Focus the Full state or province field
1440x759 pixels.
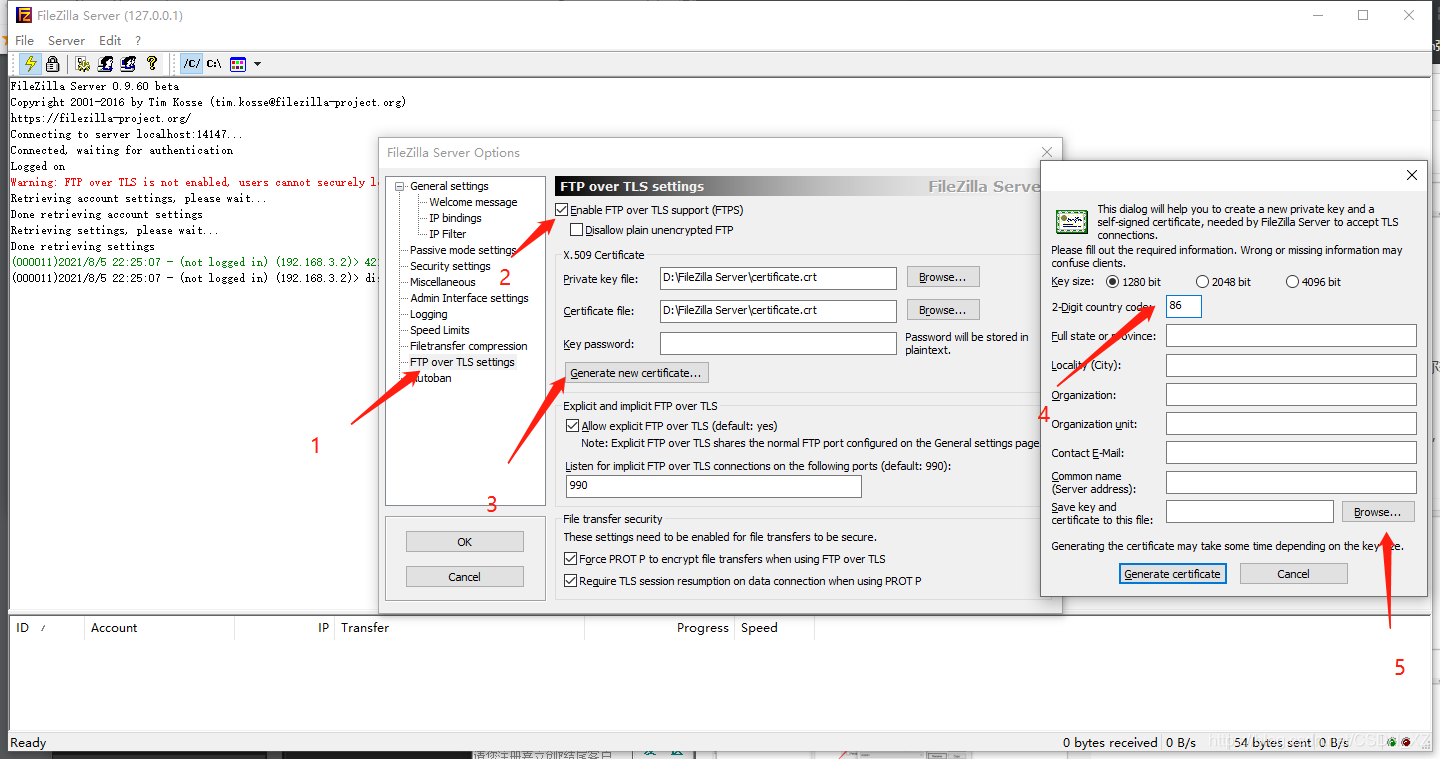click(1291, 336)
